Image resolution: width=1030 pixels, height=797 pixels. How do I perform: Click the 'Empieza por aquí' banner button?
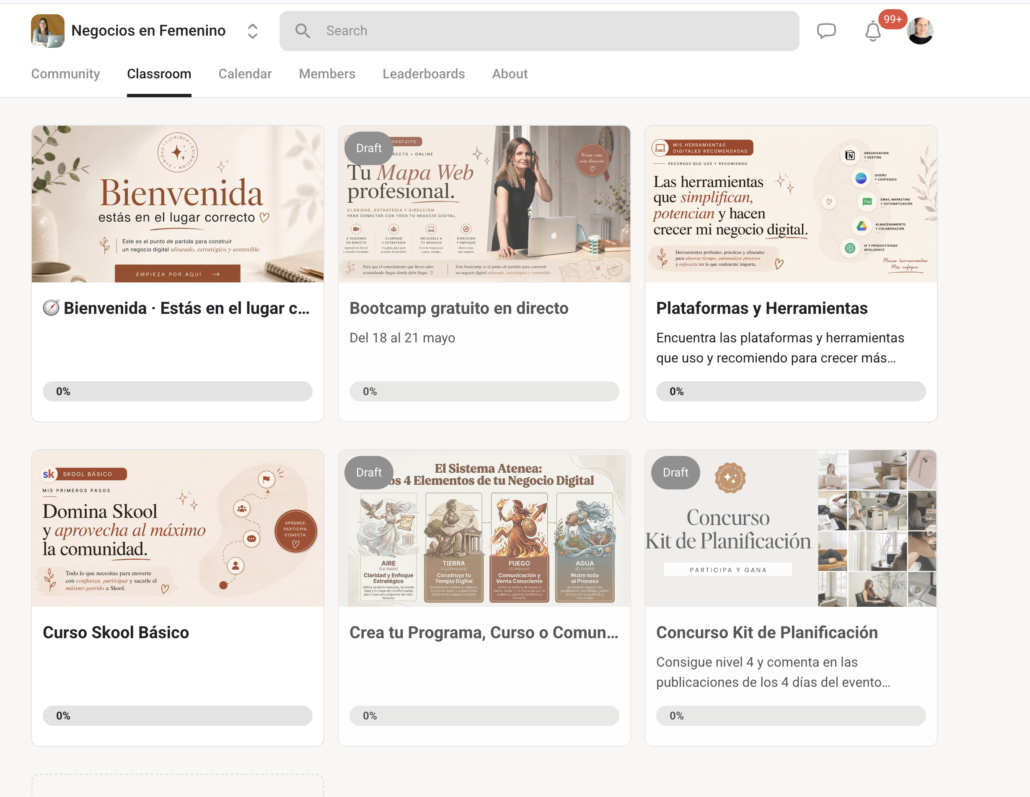tap(177, 274)
